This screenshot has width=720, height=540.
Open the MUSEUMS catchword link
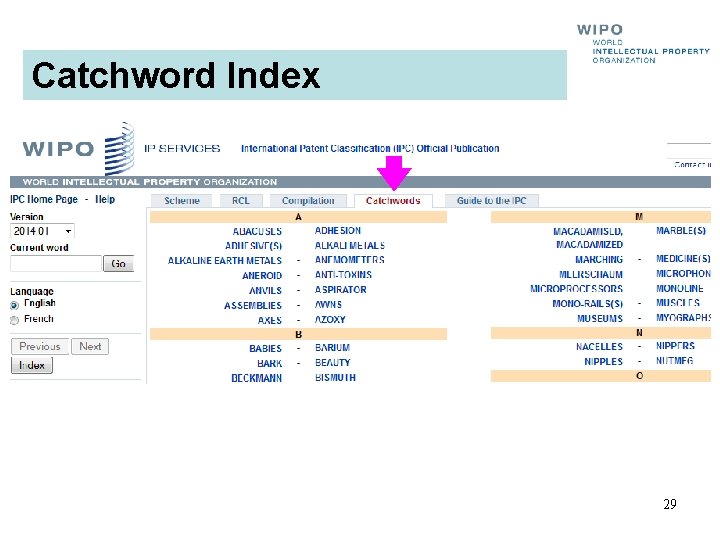600,319
